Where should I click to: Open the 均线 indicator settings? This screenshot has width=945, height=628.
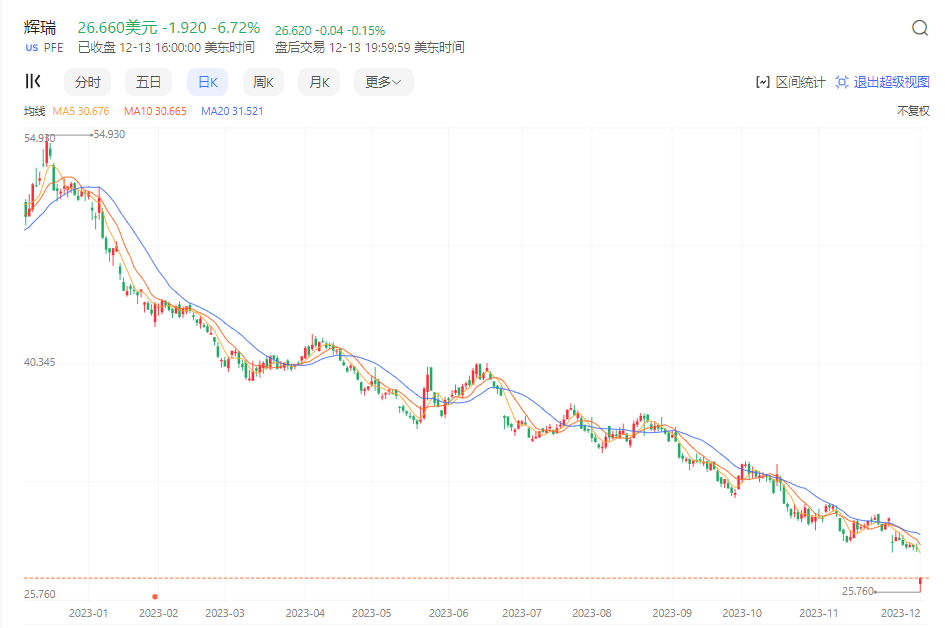coord(35,111)
